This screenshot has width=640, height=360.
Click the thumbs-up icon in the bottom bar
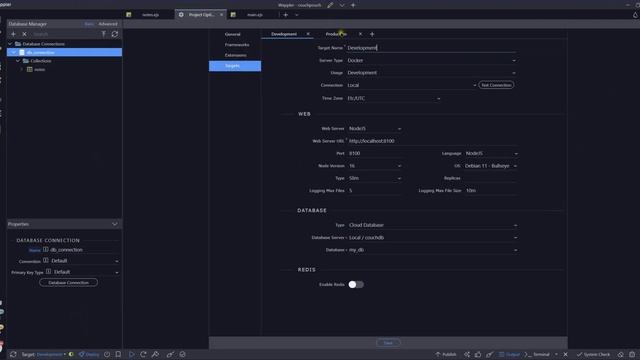[478, 354]
